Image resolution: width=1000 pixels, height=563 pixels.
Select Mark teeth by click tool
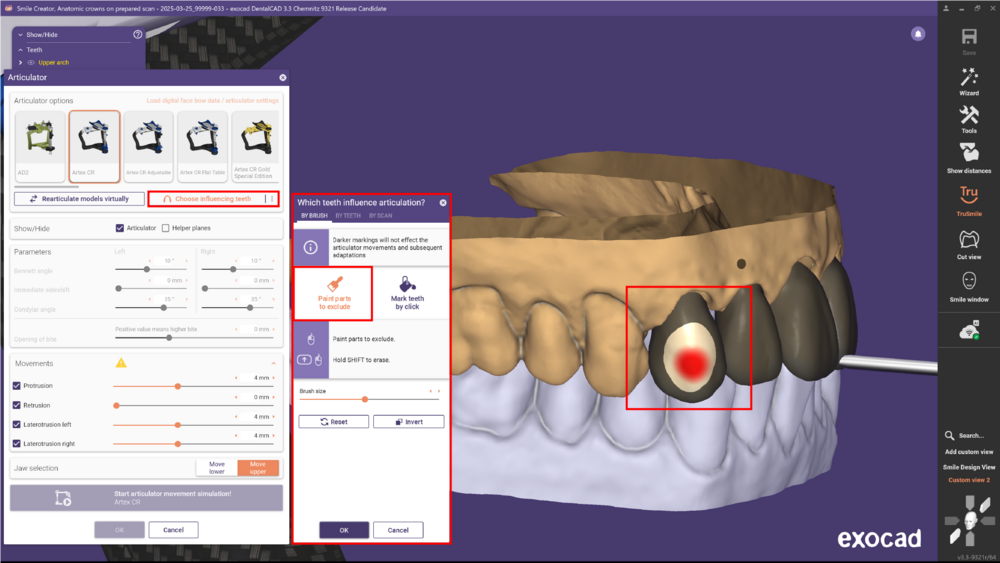pos(408,293)
